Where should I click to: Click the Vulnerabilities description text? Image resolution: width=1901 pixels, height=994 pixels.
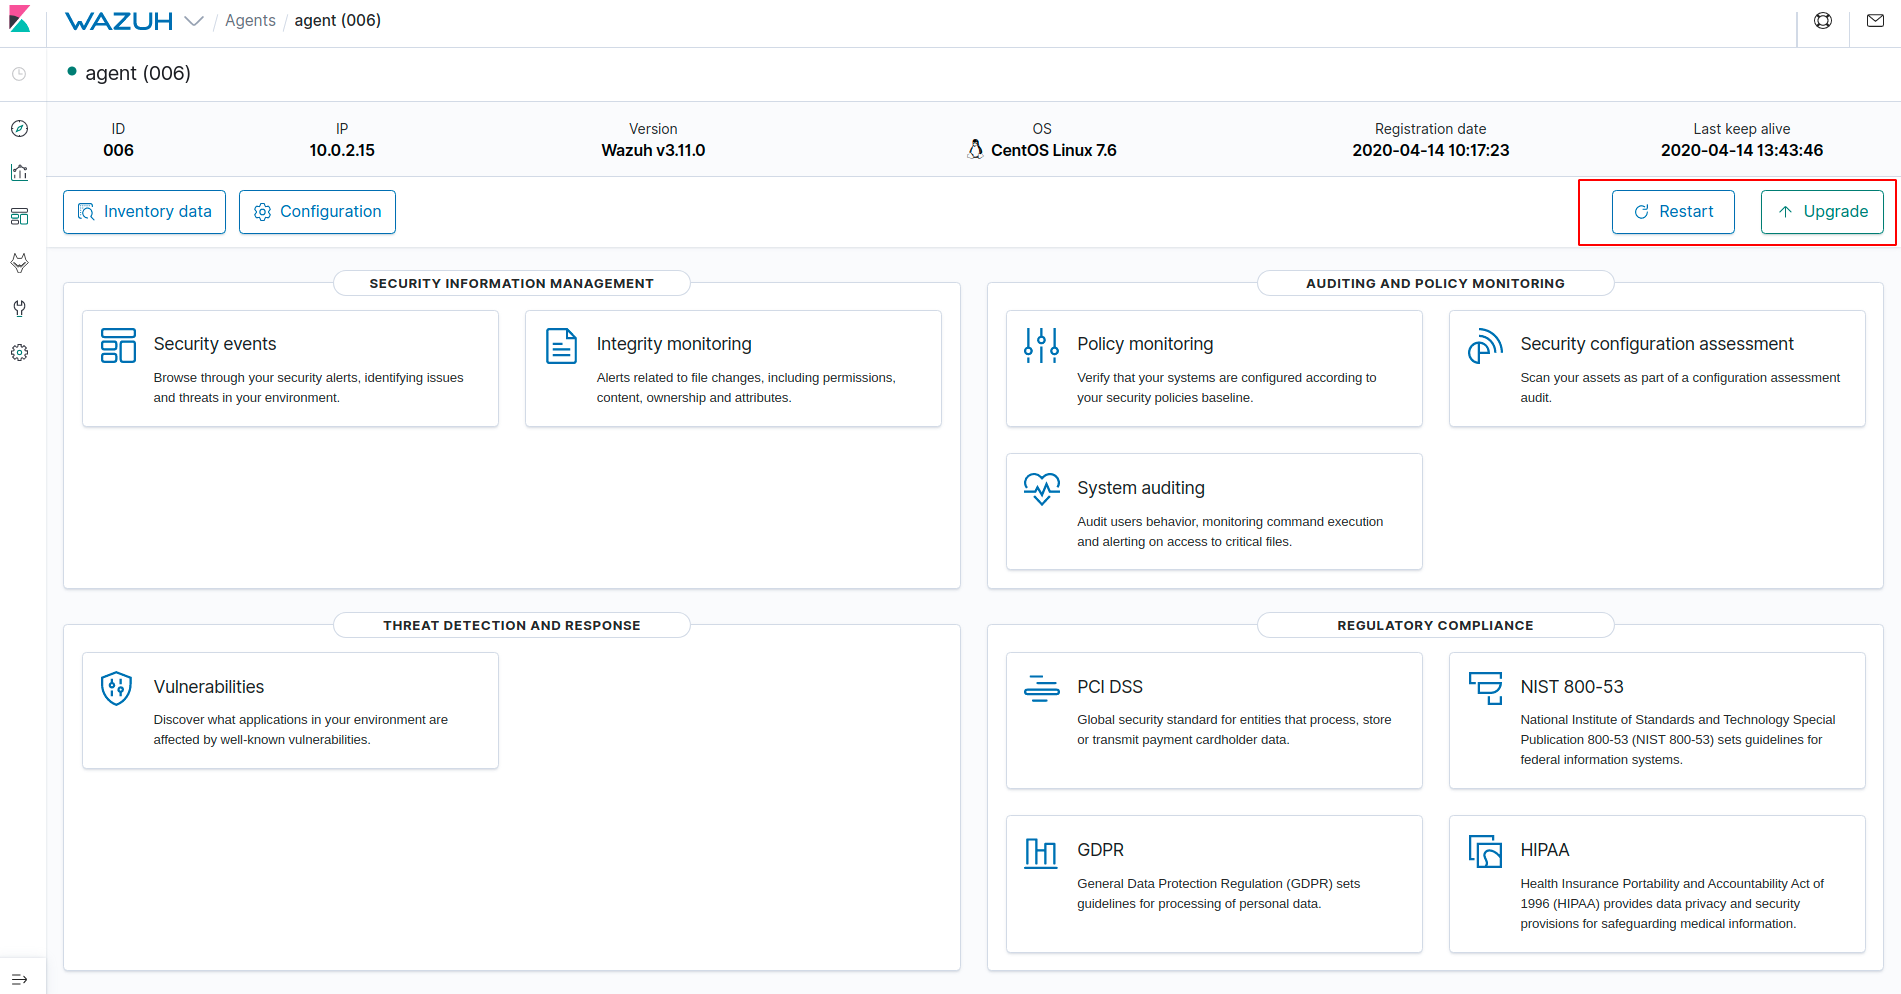coord(300,730)
